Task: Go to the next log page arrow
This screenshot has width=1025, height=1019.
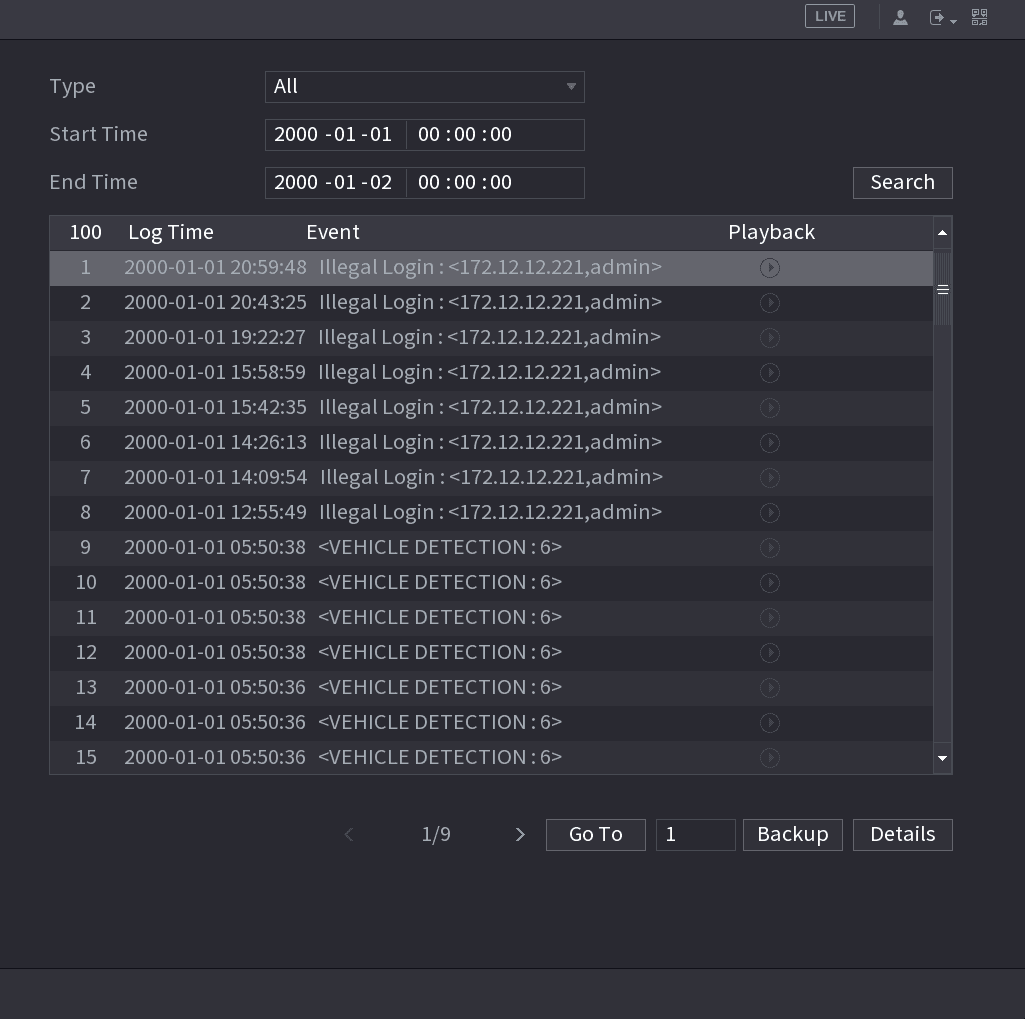Action: tap(520, 835)
